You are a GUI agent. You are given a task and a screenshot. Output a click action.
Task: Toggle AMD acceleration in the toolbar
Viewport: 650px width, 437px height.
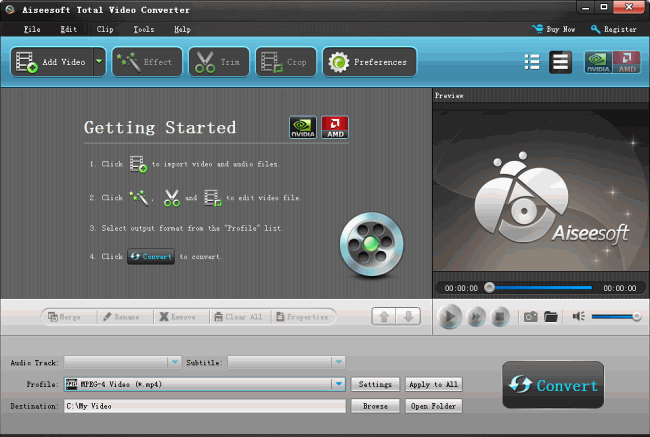(x=626, y=62)
